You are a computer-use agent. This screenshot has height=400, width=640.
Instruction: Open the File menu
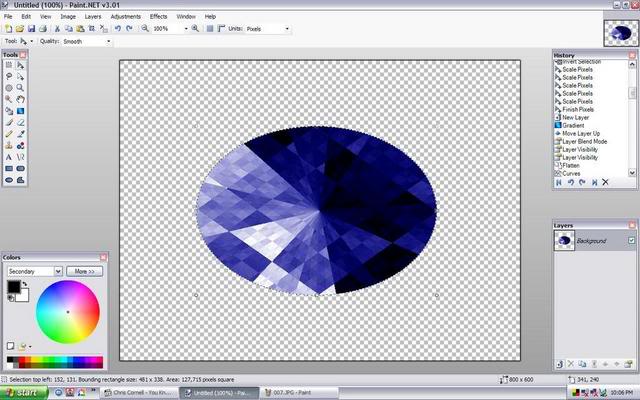tap(8, 17)
